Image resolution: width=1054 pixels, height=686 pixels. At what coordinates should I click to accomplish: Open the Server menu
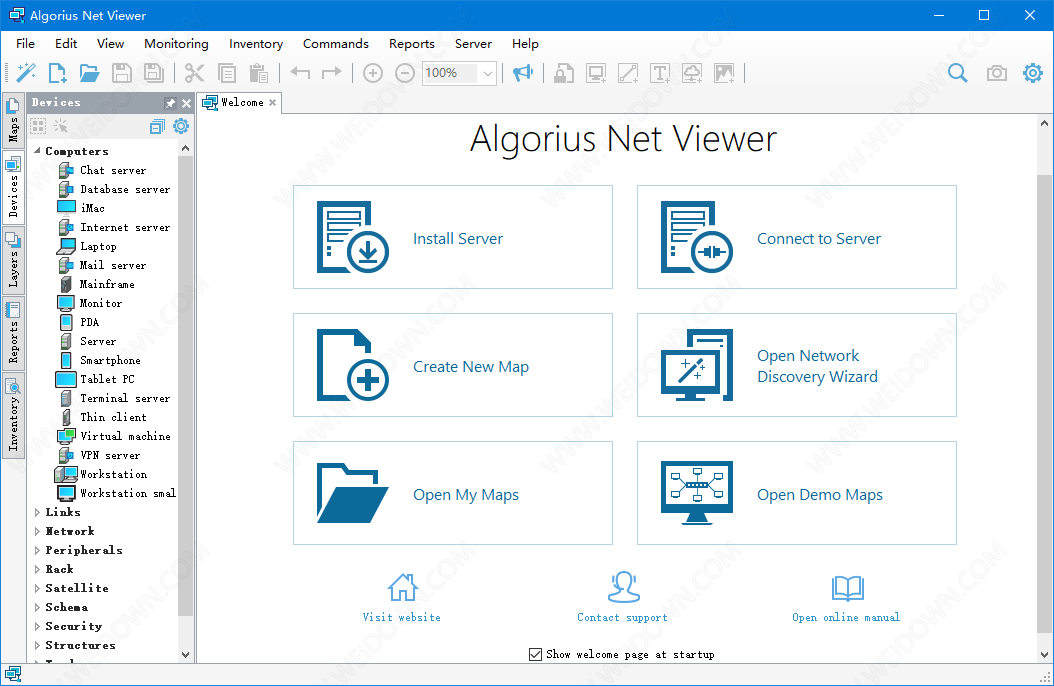(473, 44)
